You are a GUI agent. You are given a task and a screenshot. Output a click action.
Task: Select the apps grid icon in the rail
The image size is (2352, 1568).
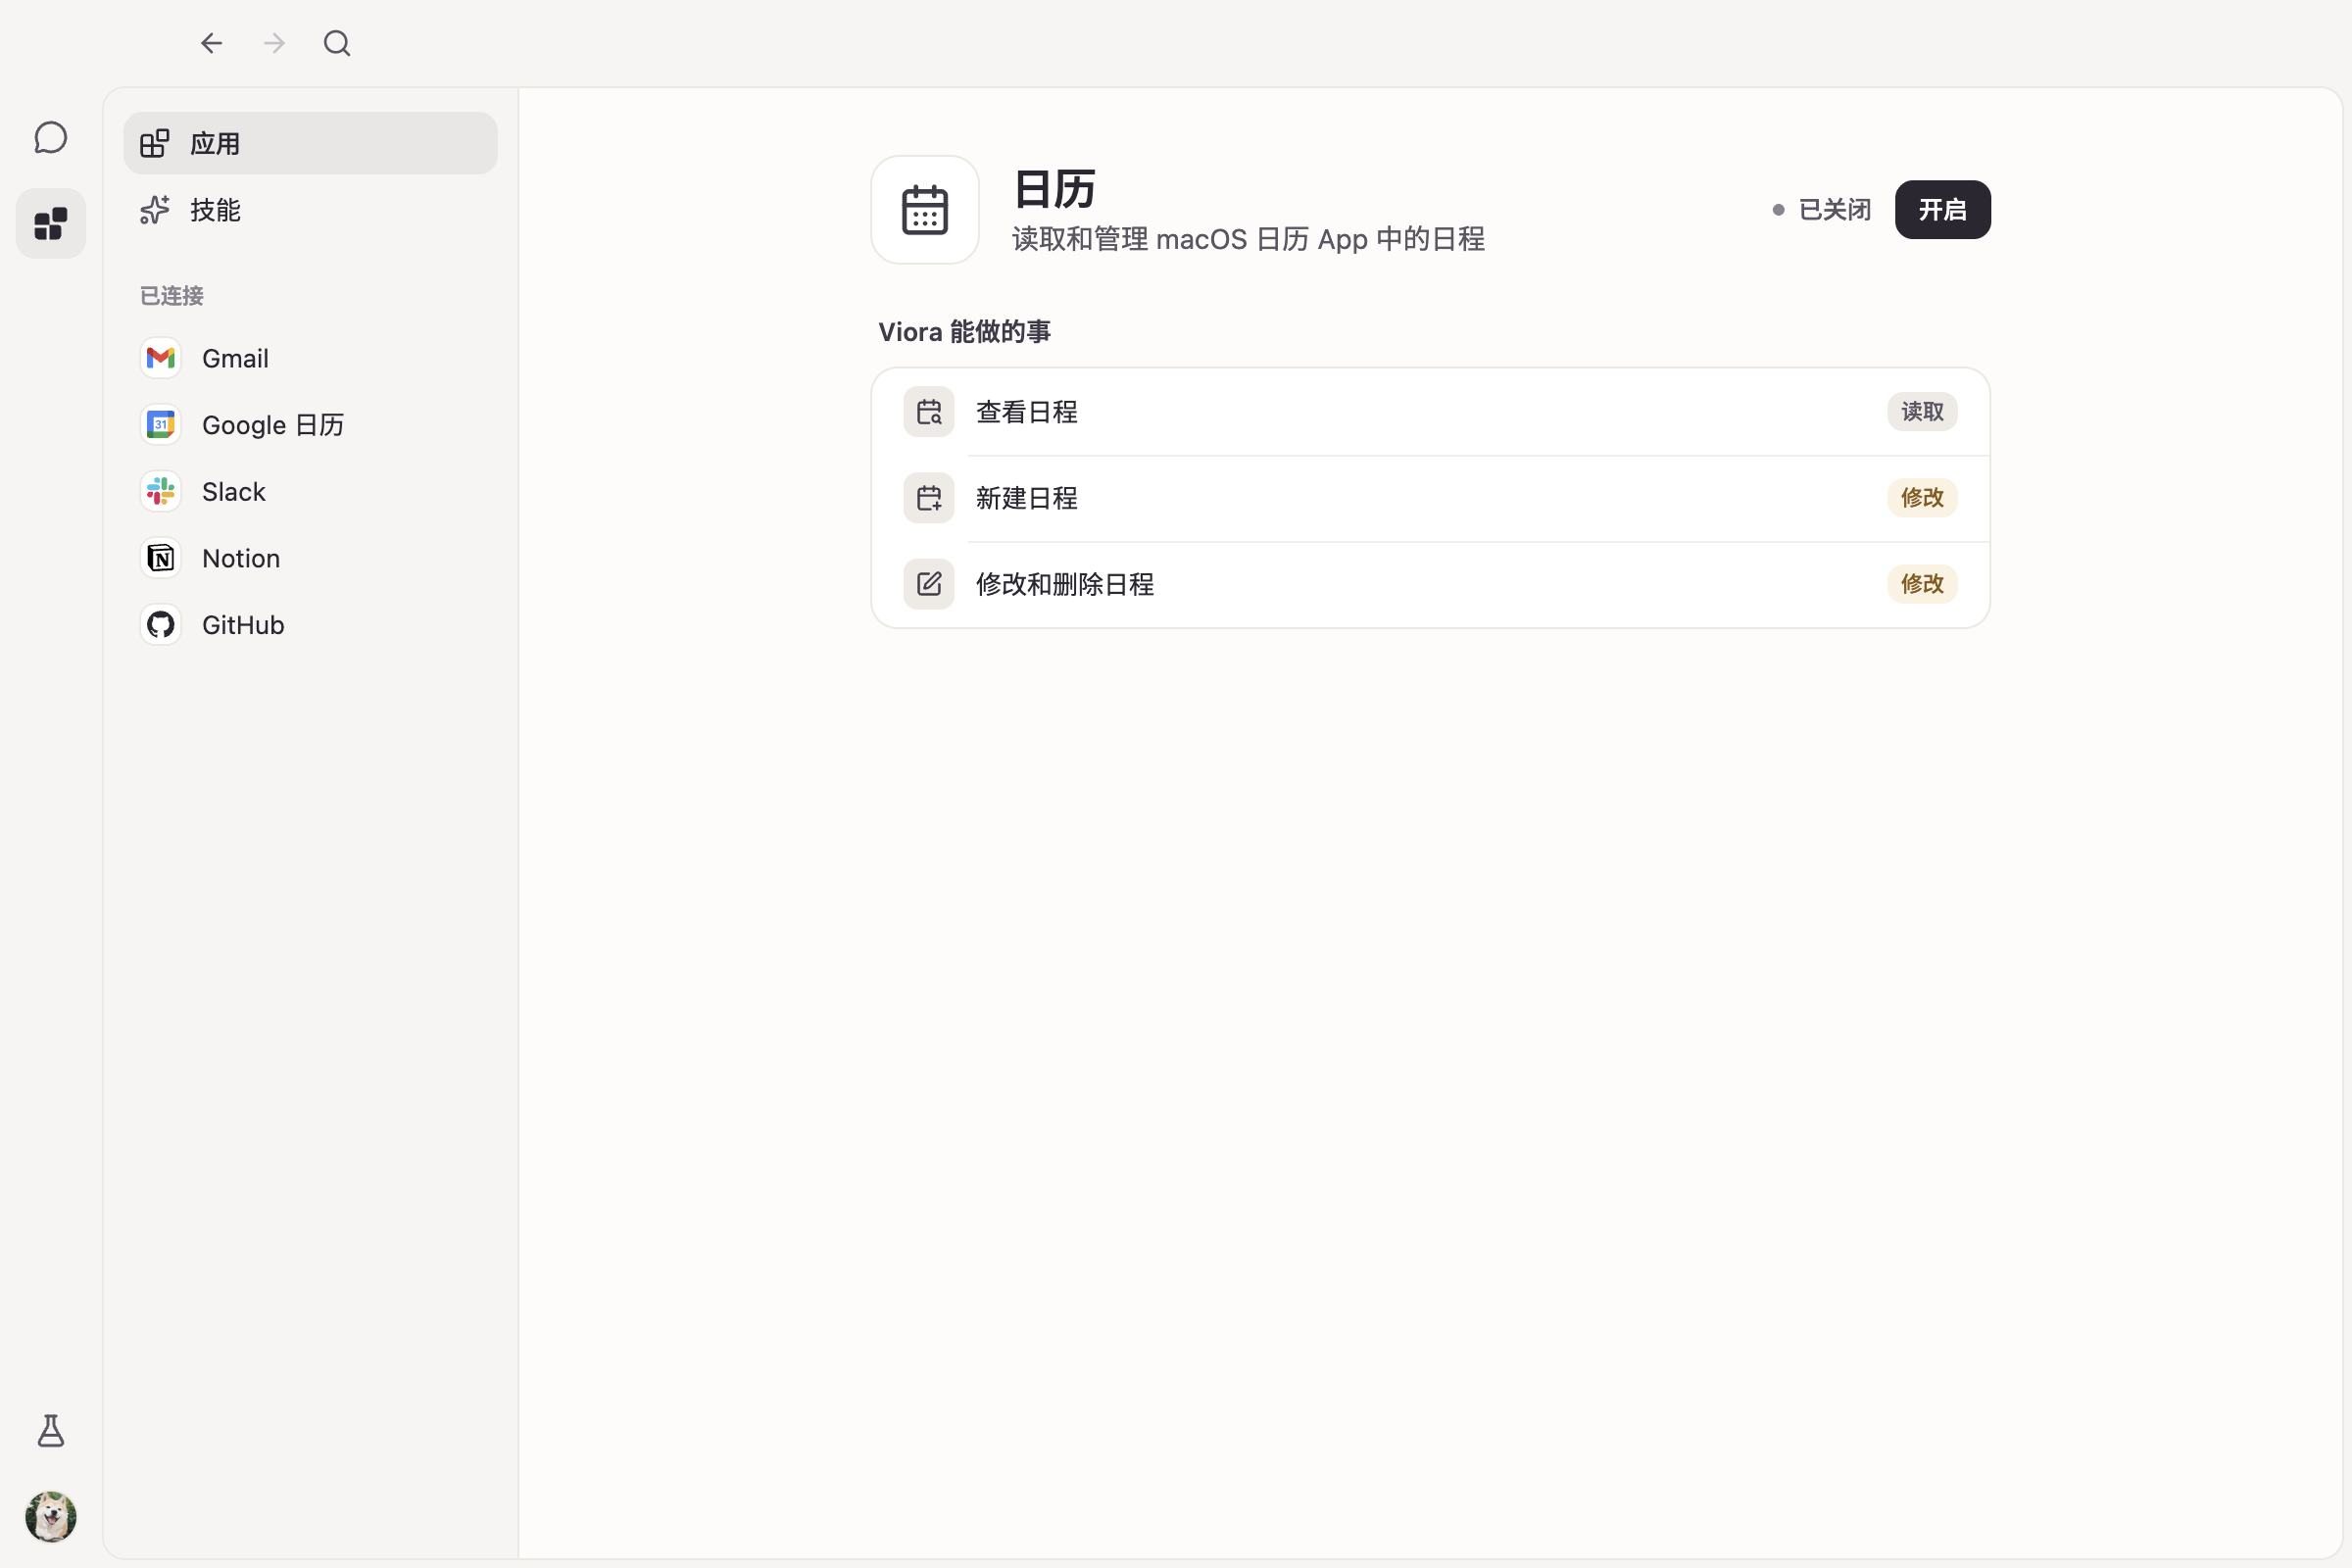pyautogui.click(x=51, y=224)
